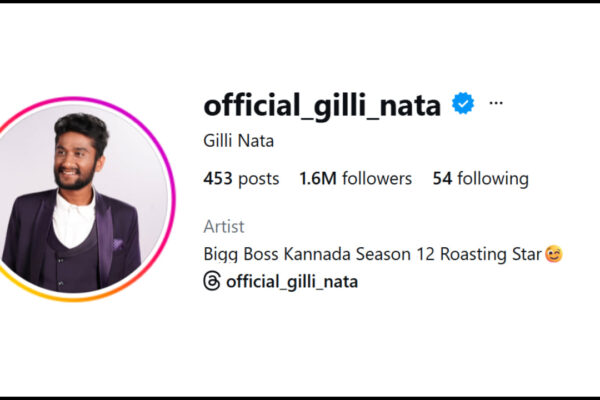
Task: Click the Threads logo icon
Action: pos(212,281)
